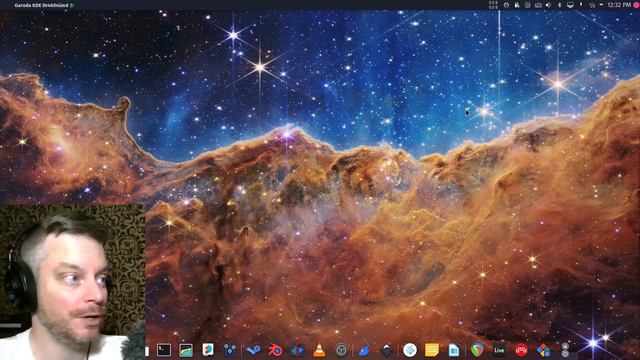Launch the system monitor graph icon
The image size is (640, 360).
(186, 350)
